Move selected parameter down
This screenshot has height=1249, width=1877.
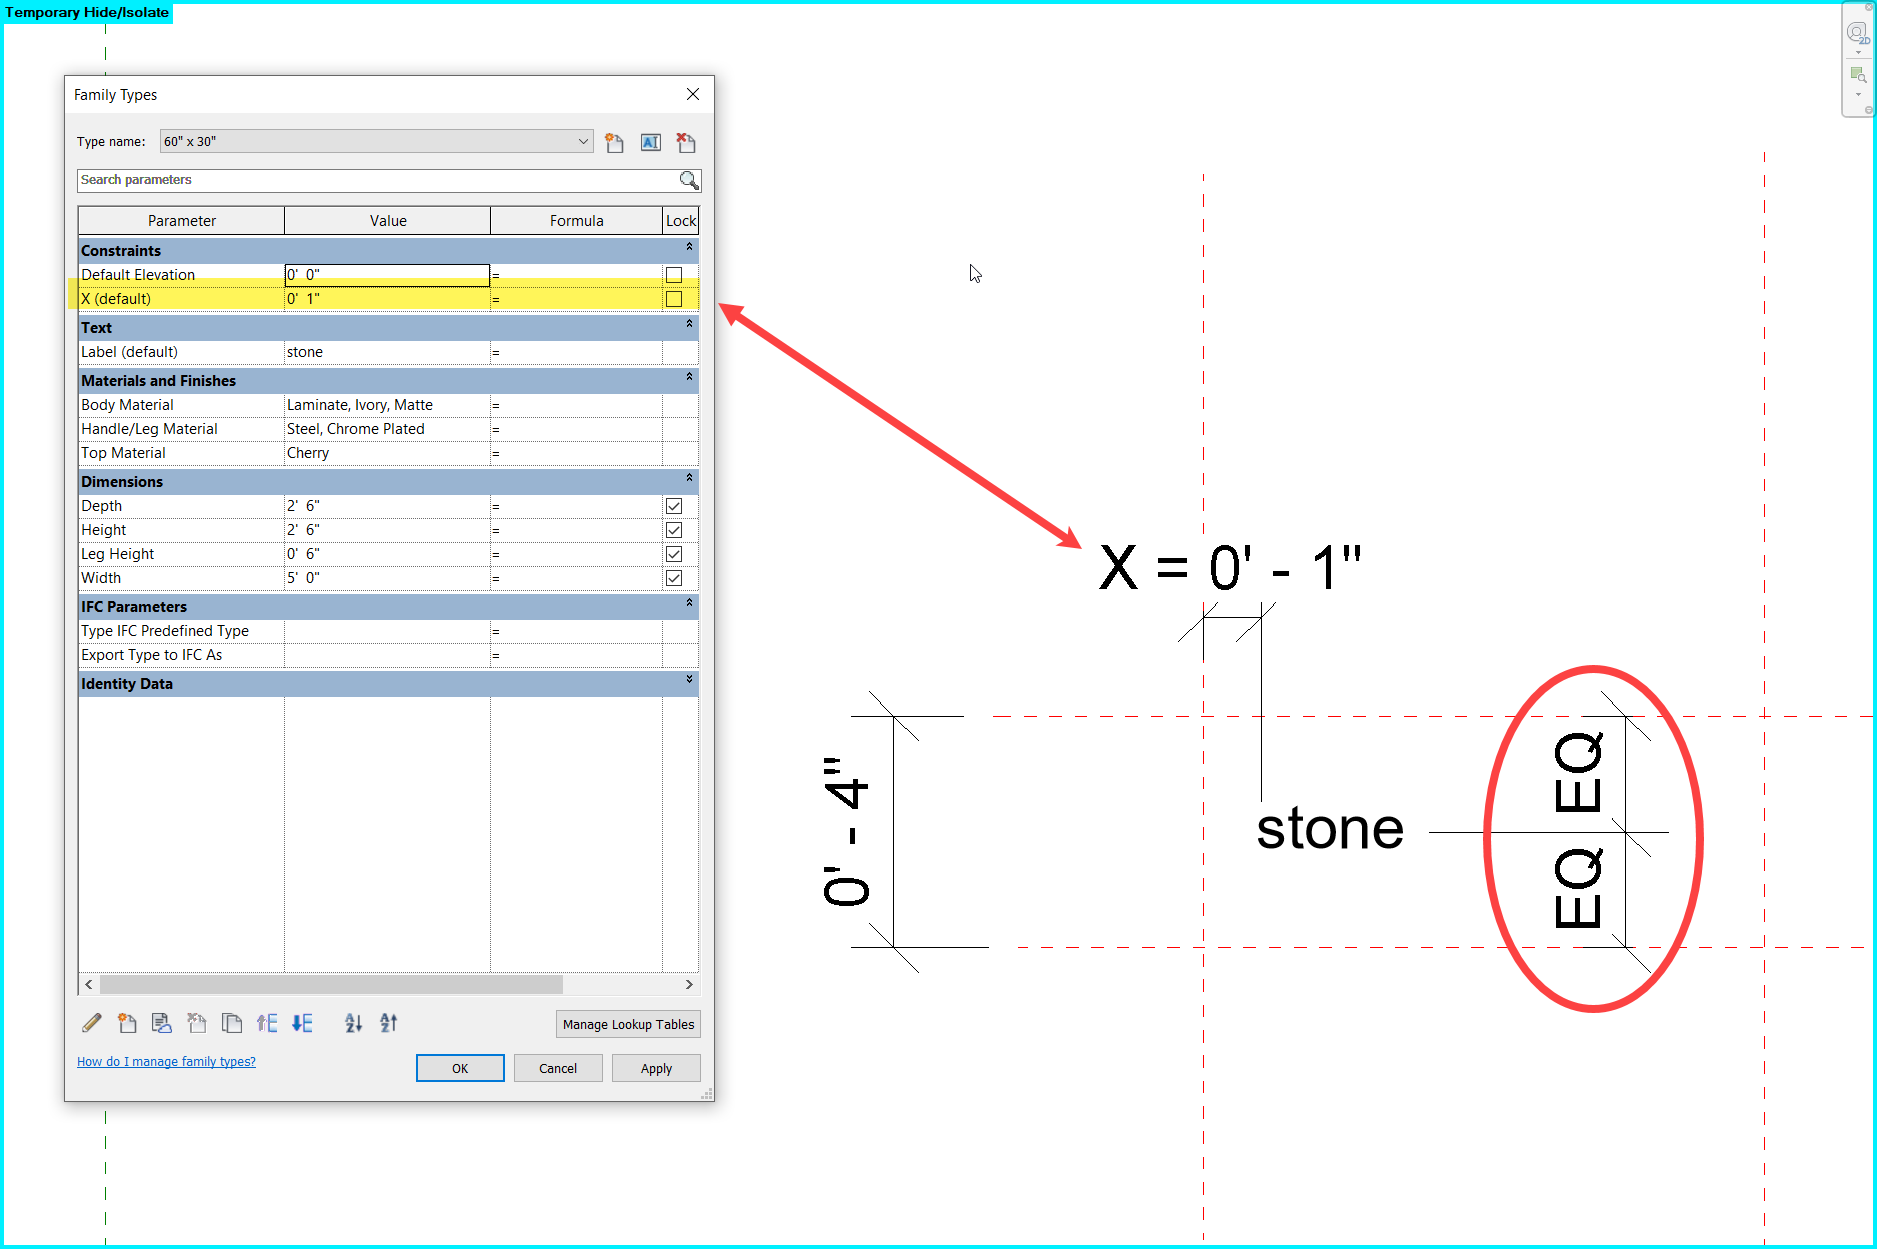[302, 1023]
